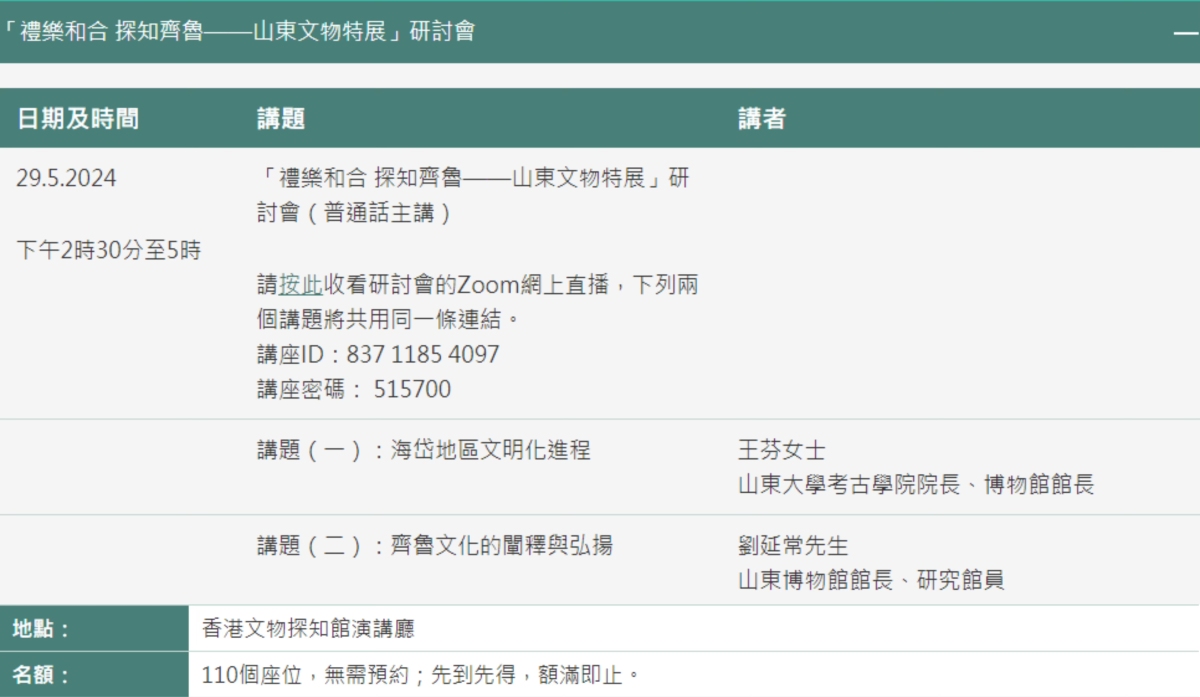Image resolution: width=1200 pixels, height=697 pixels.
Task: Click 山東博物館館長、研究館員 speaker title
Action: 870,580
